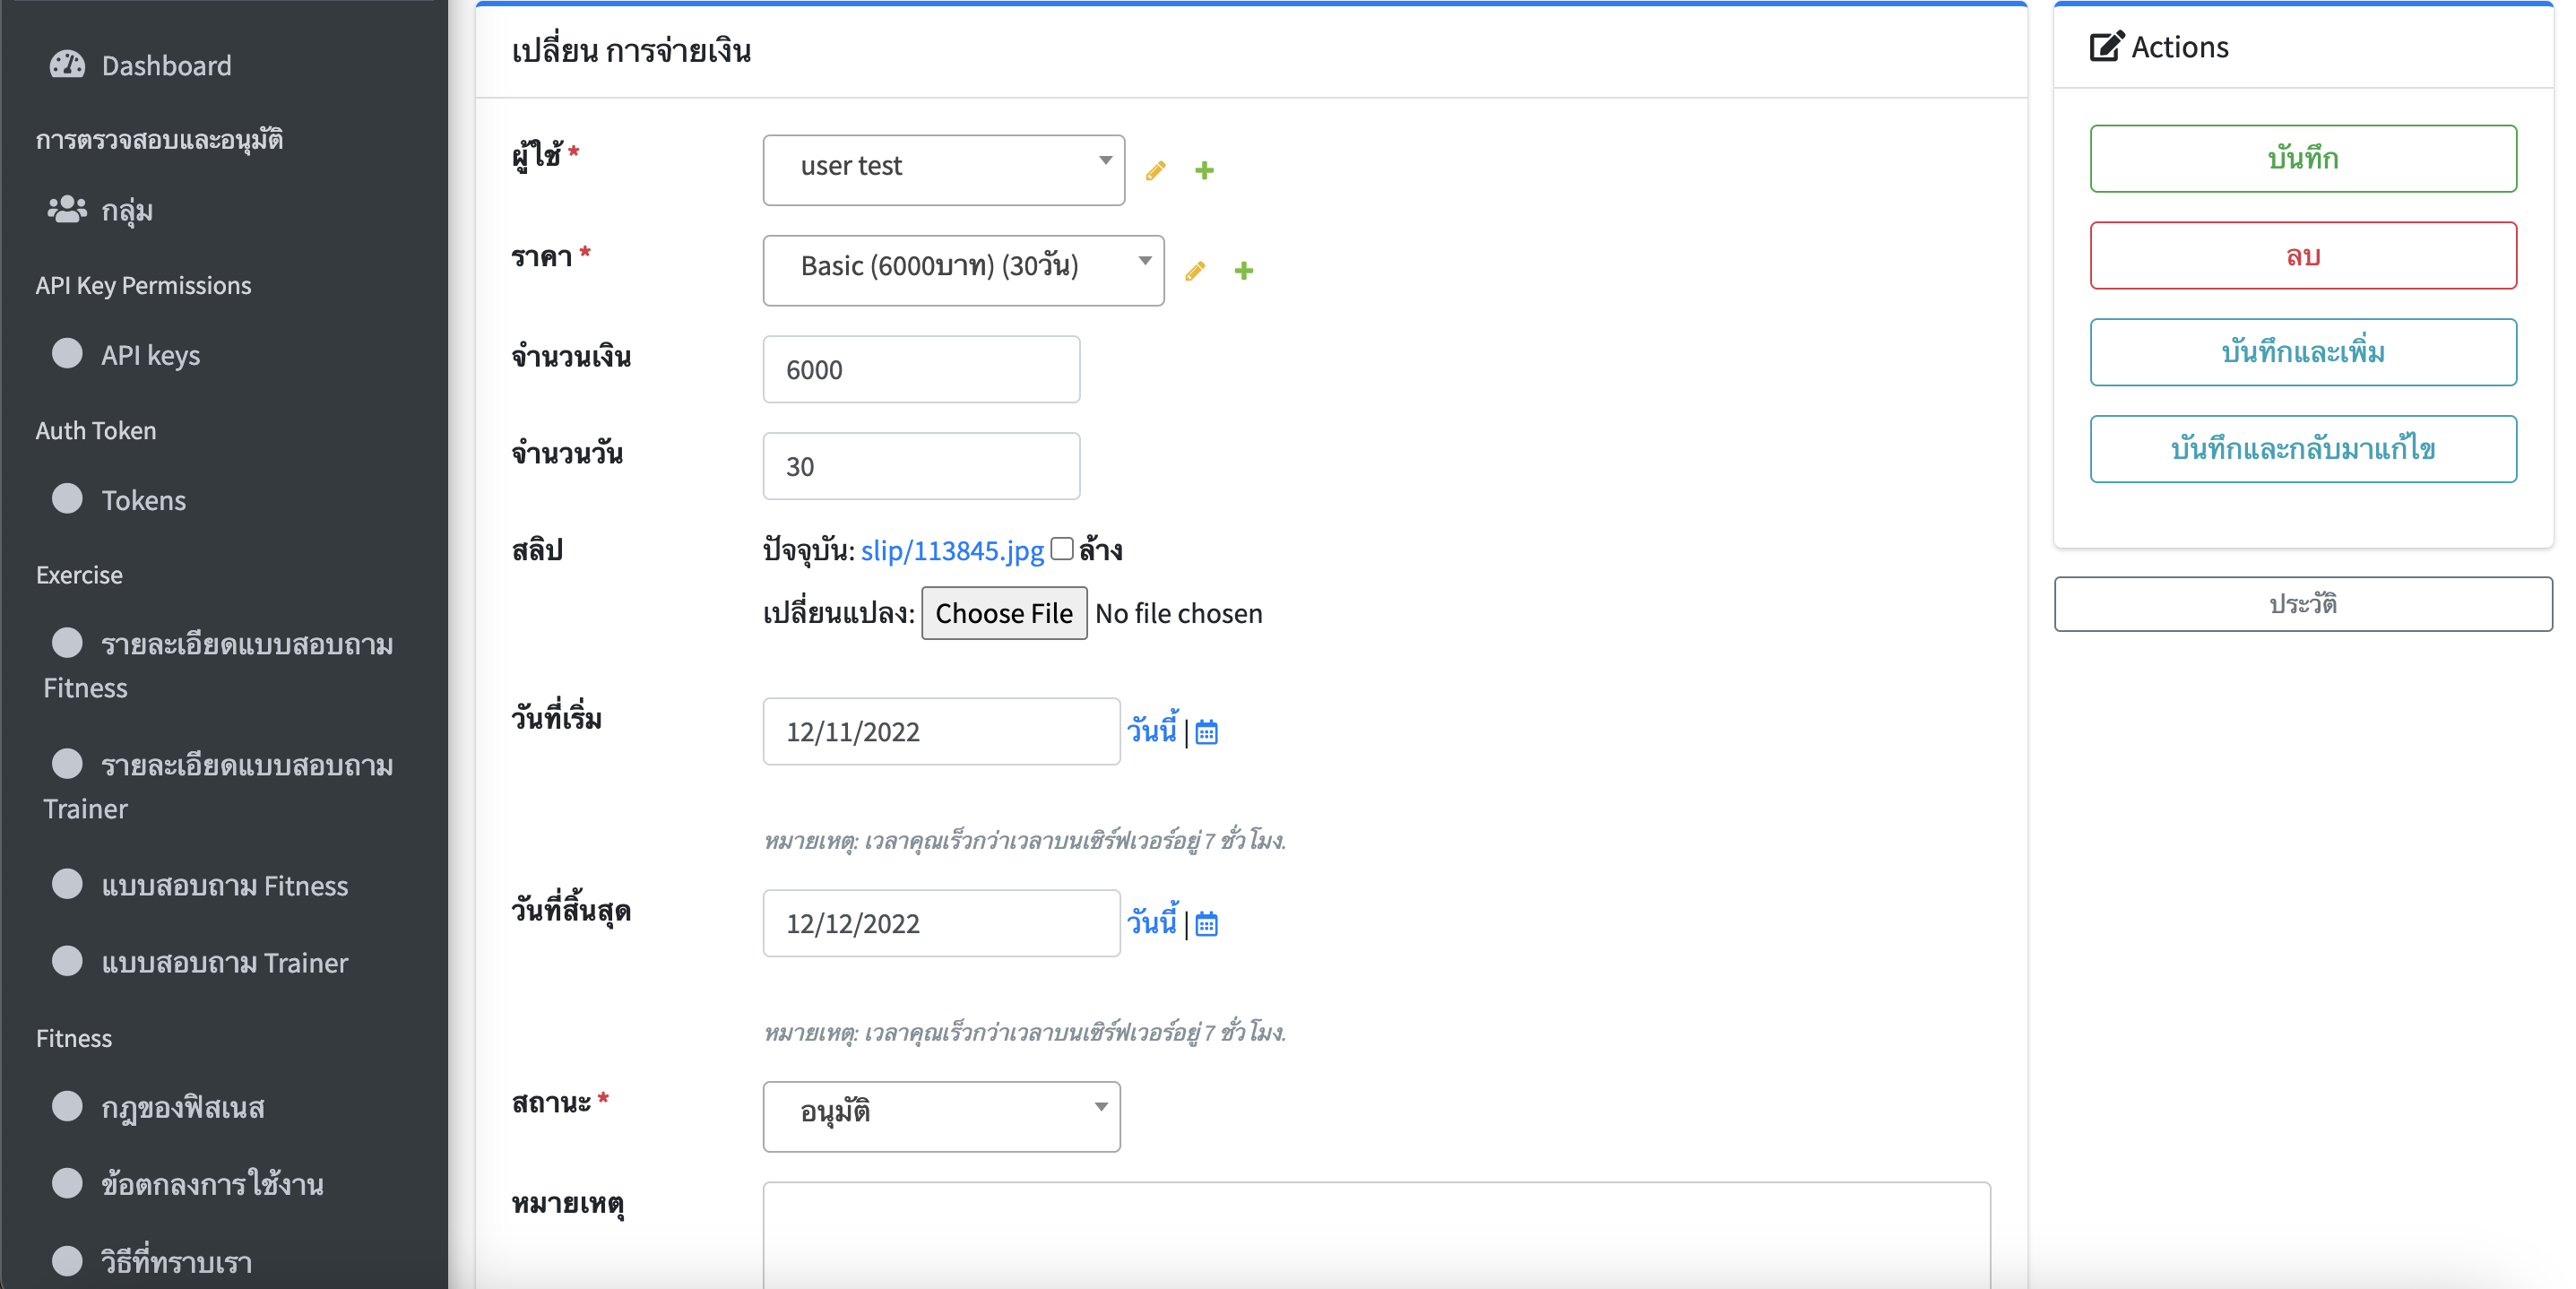Click the group people icon in sidebar
This screenshot has height=1289, width=2576.
coord(67,210)
